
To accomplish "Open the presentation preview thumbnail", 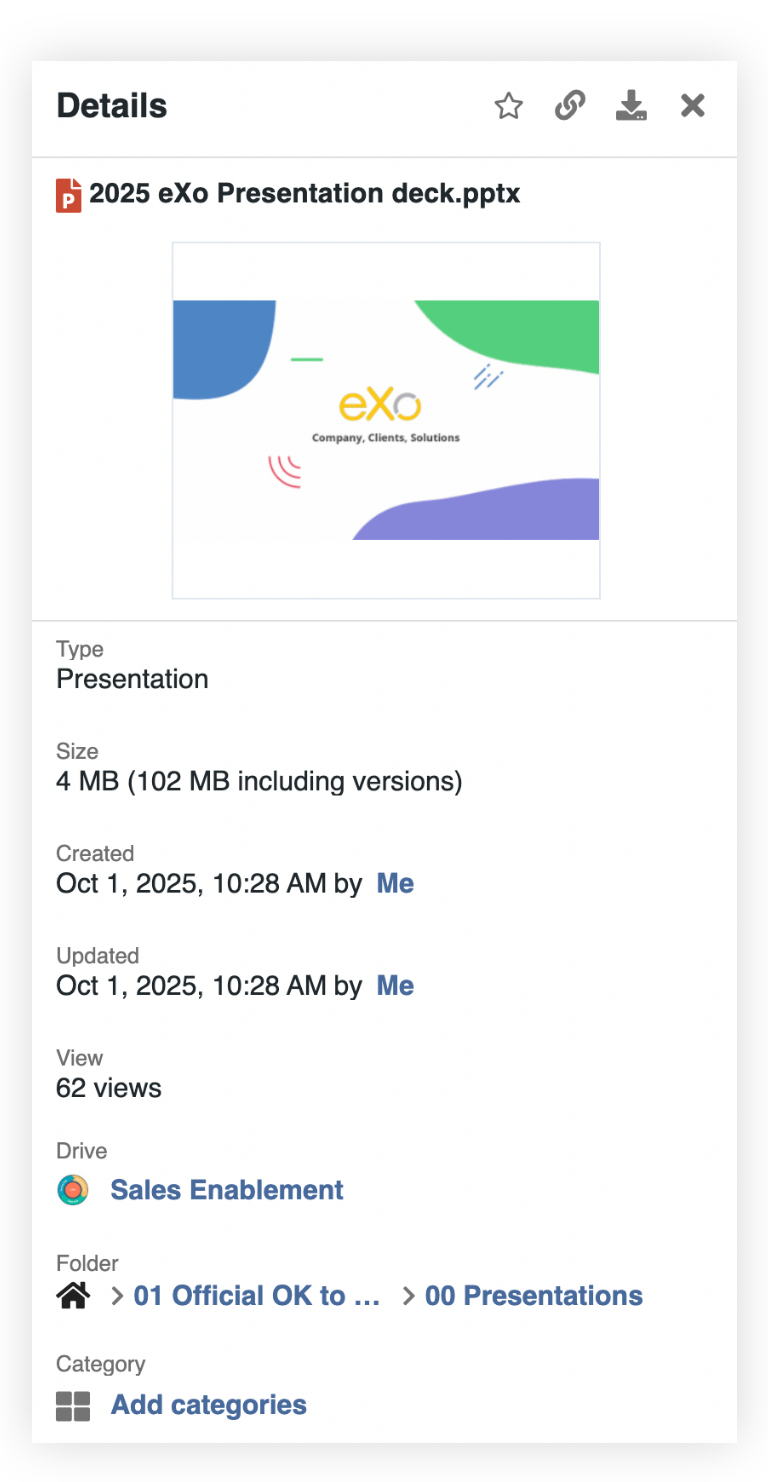I will pyautogui.click(x=386, y=420).
